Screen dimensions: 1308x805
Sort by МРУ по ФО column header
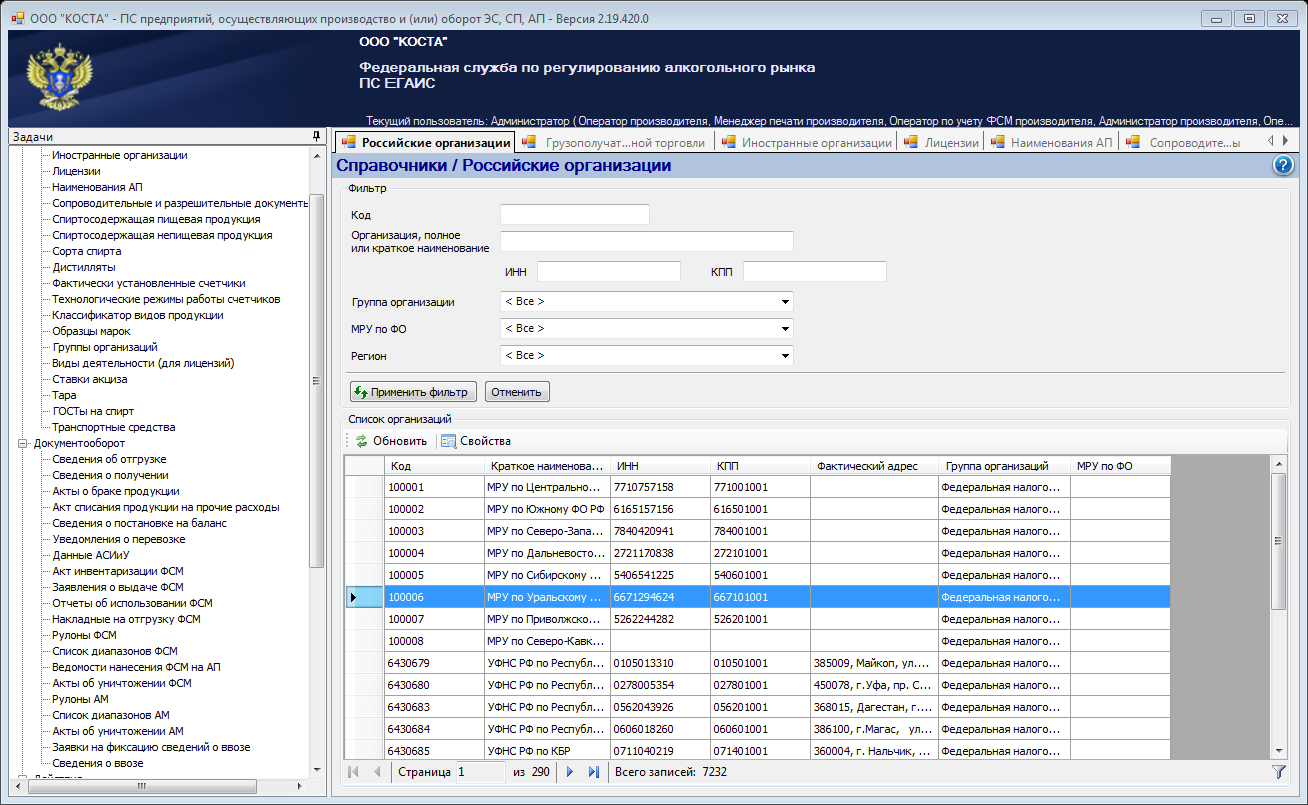pyautogui.click(x=1120, y=466)
